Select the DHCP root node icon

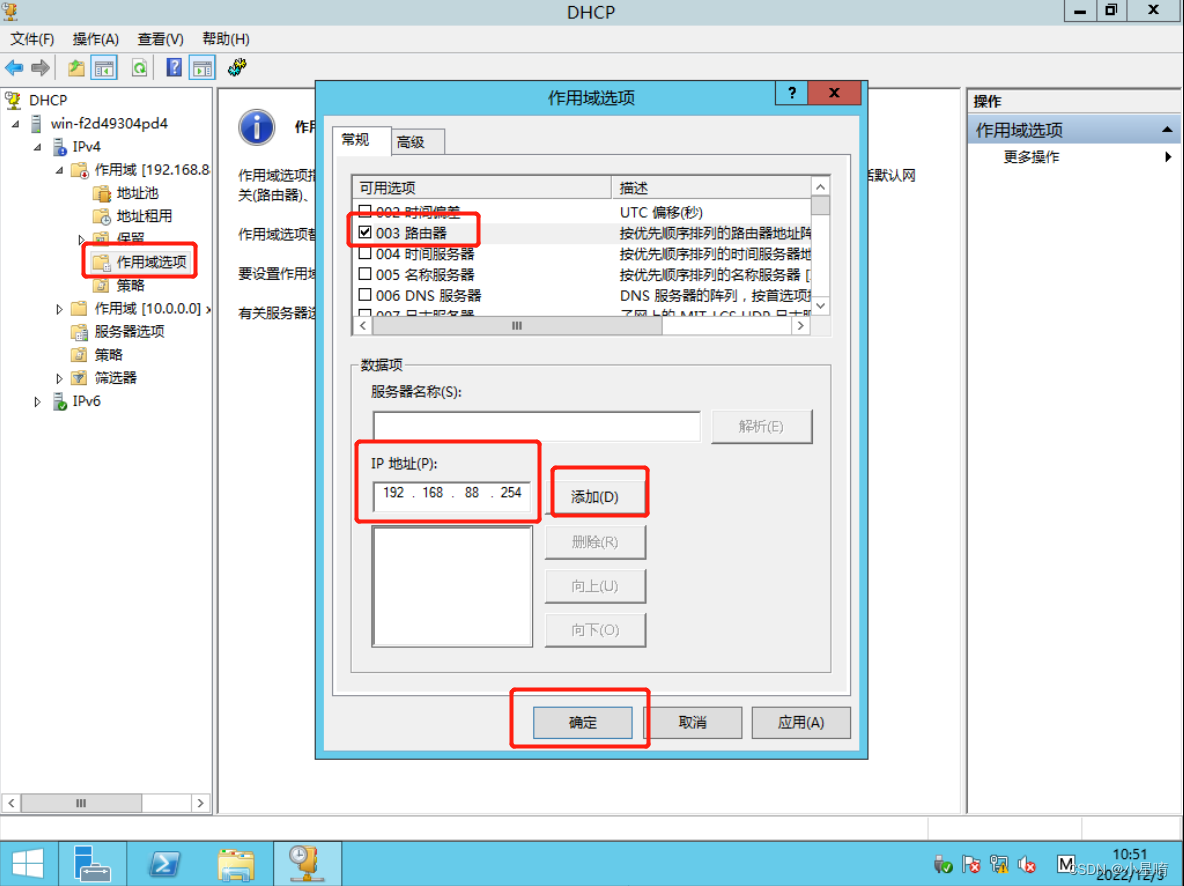pyautogui.click(x=14, y=100)
